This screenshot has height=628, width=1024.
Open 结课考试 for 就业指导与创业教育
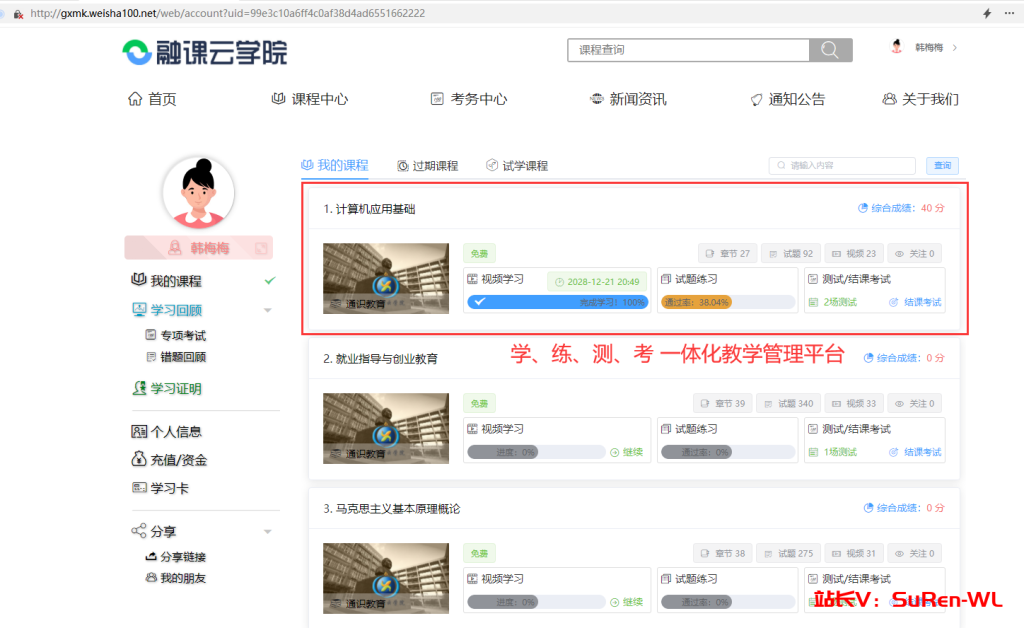(915, 452)
